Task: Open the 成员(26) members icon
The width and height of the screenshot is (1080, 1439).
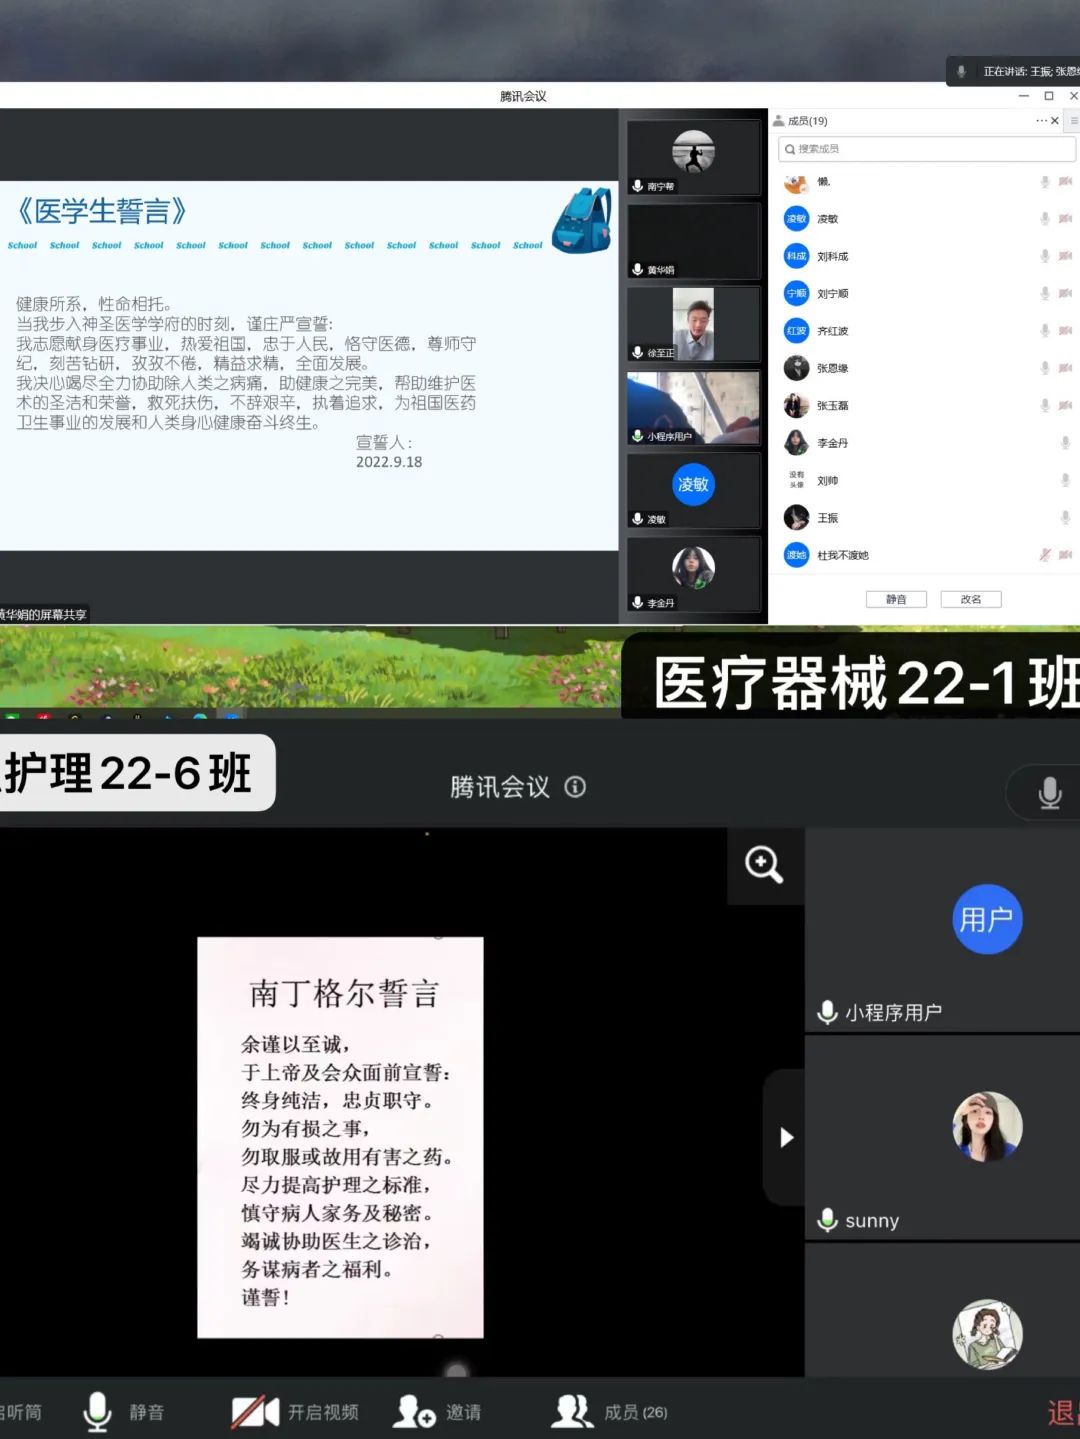Action: coord(571,1411)
